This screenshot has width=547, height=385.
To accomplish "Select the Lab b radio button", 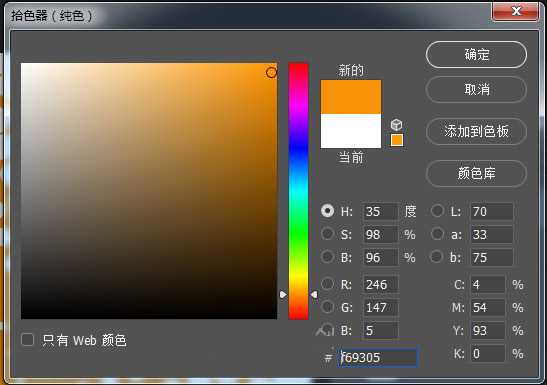I will tap(437, 257).
